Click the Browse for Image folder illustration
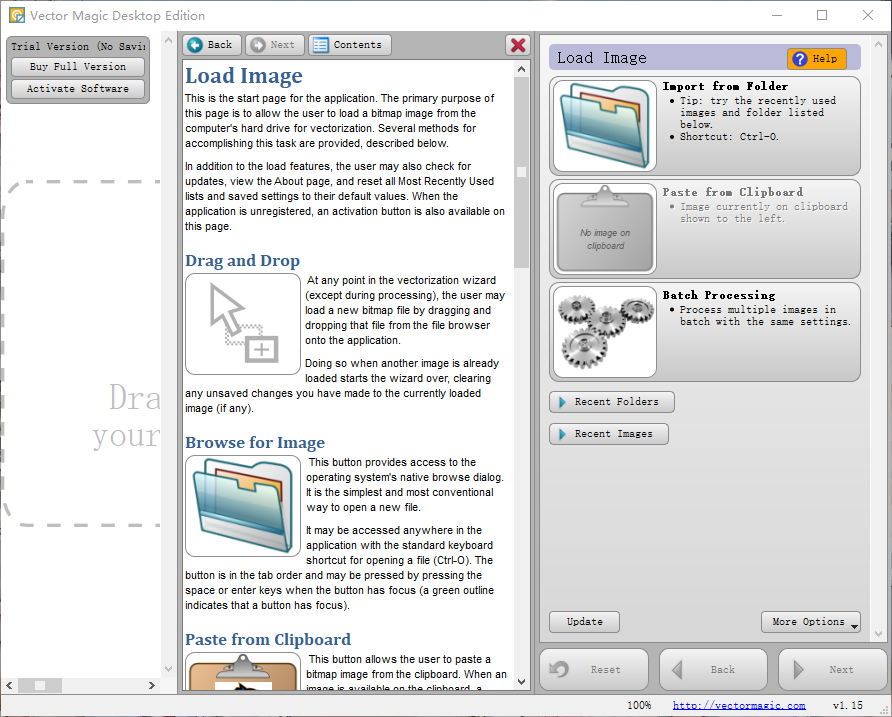892x717 pixels. (243, 506)
